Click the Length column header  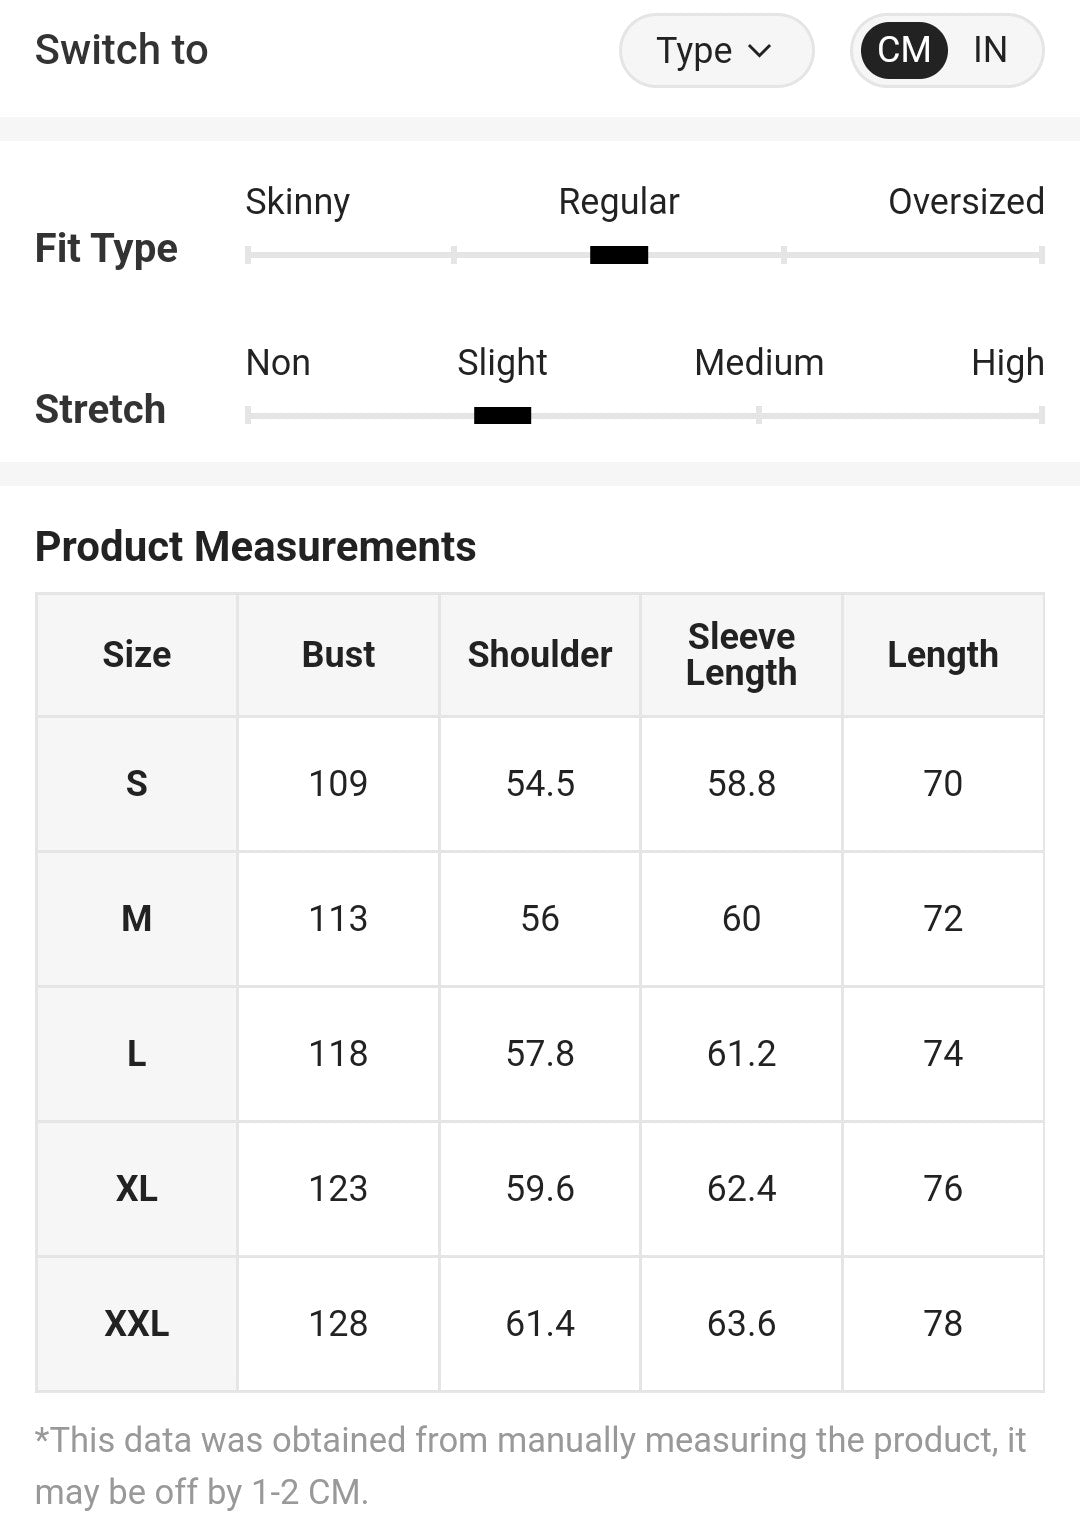[x=943, y=655]
